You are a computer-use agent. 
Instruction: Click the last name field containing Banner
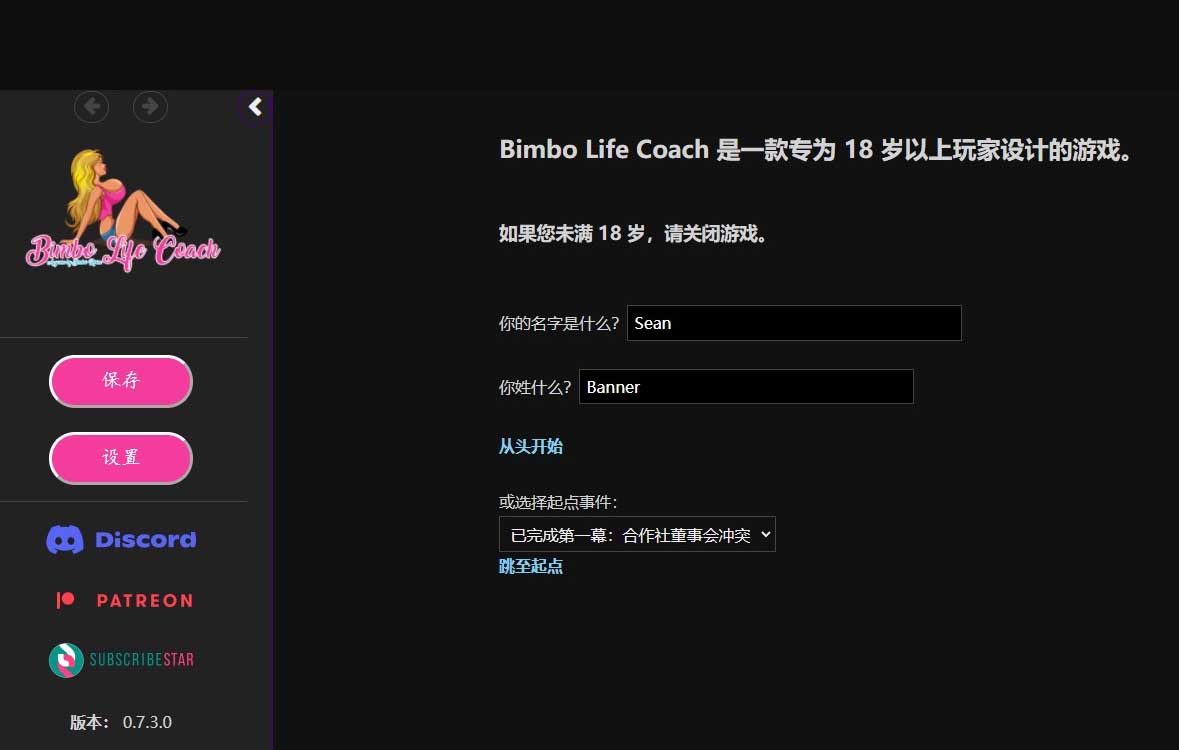coord(746,386)
